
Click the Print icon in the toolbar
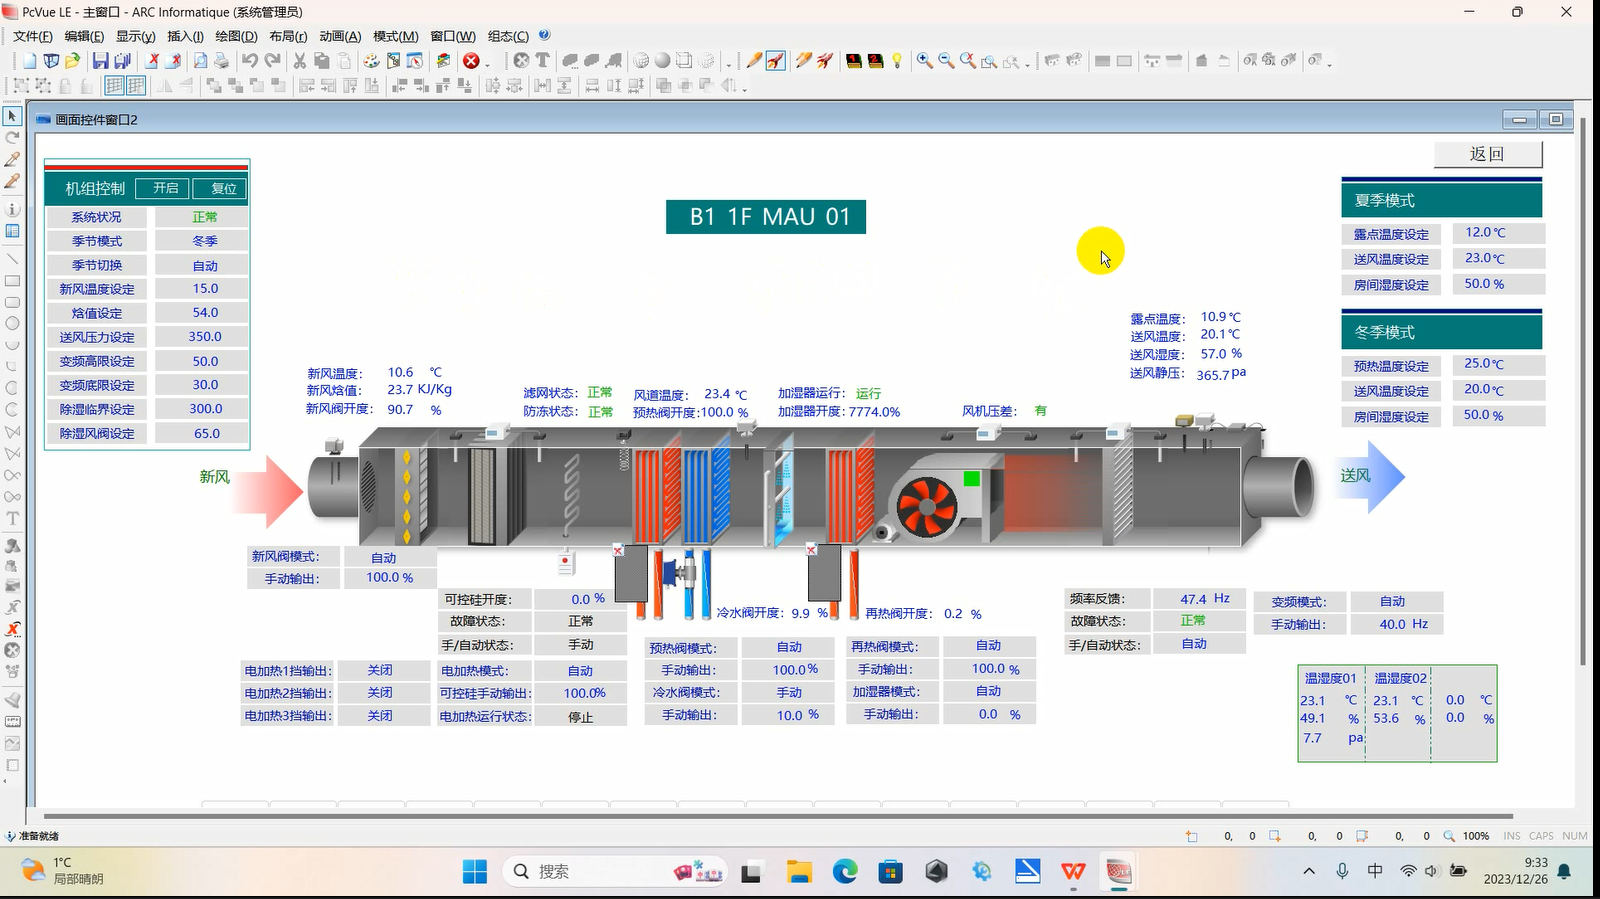[221, 61]
